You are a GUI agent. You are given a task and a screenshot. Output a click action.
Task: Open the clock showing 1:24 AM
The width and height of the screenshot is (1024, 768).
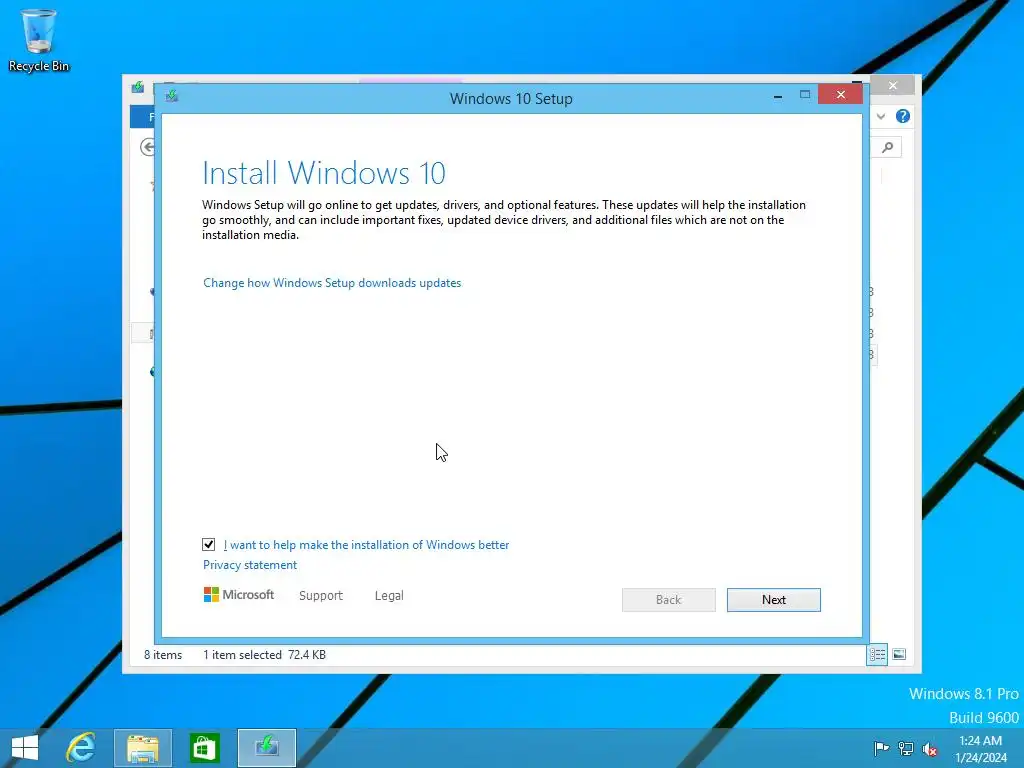(980, 748)
